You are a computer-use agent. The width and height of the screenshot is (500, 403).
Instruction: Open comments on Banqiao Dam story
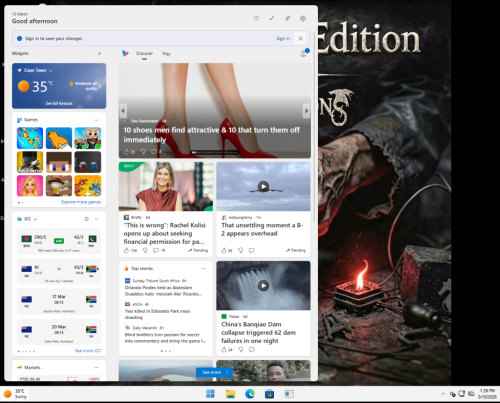pyautogui.click(x=252, y=349)
